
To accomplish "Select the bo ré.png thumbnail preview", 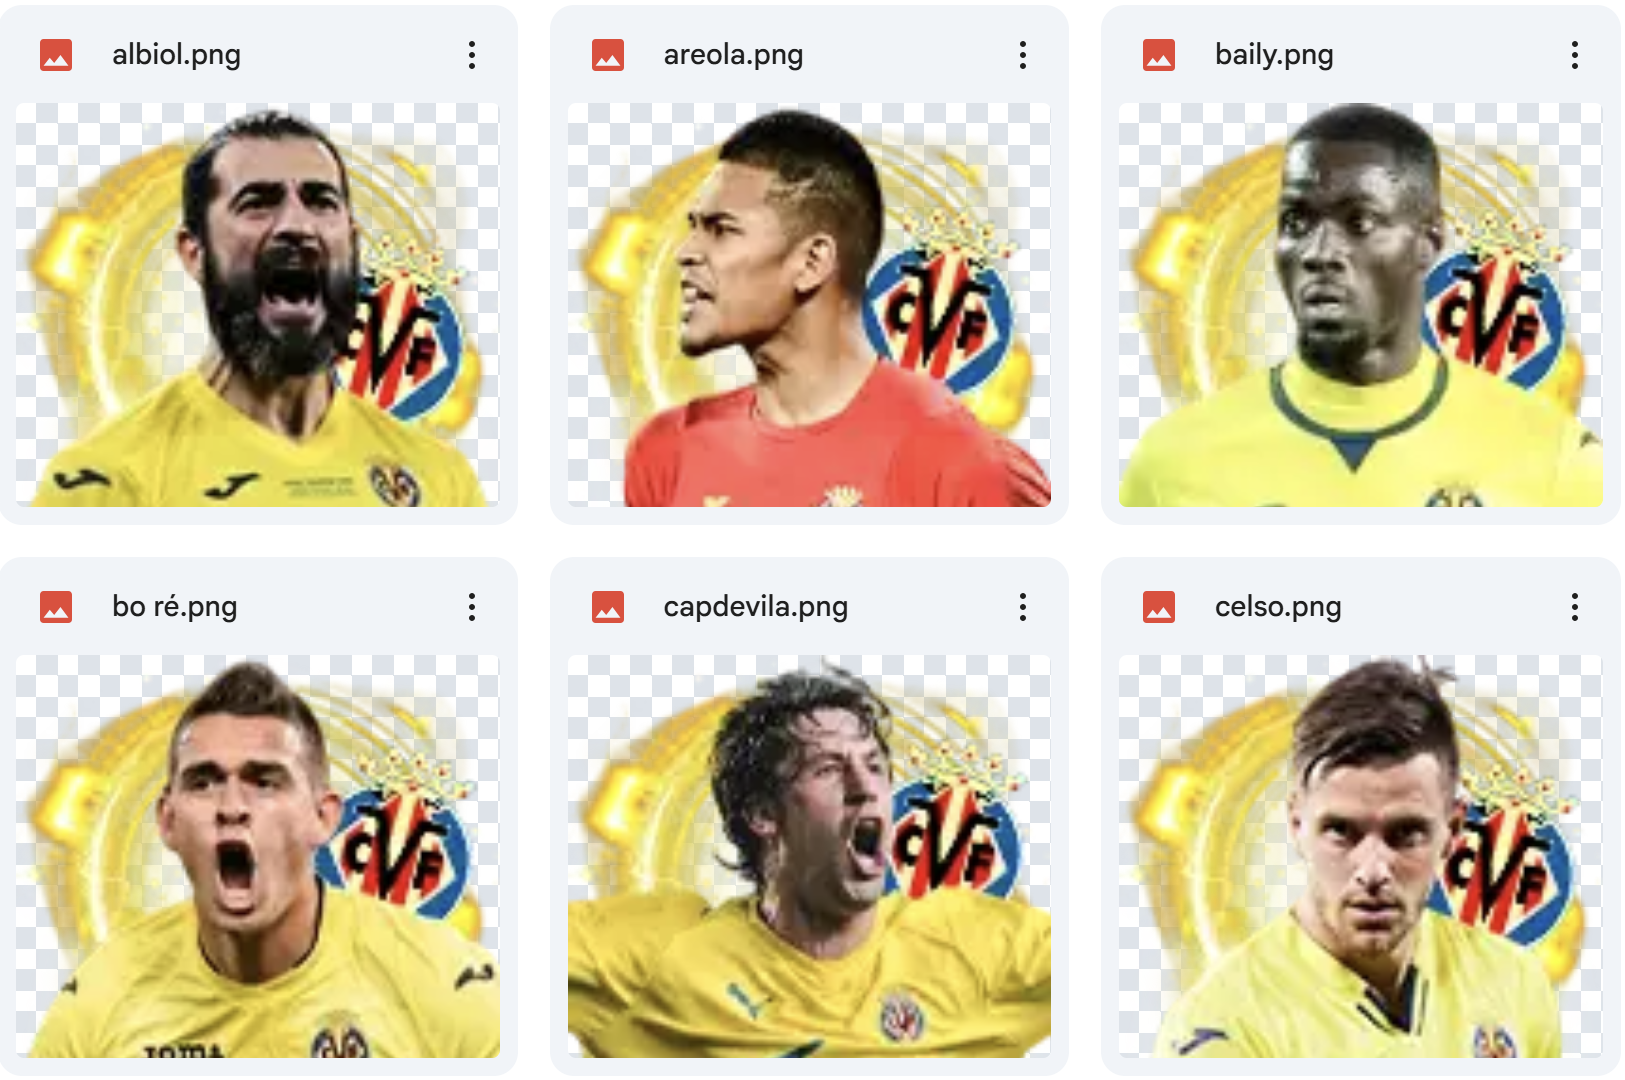I will pyautogui.click(x=258, y=857).
